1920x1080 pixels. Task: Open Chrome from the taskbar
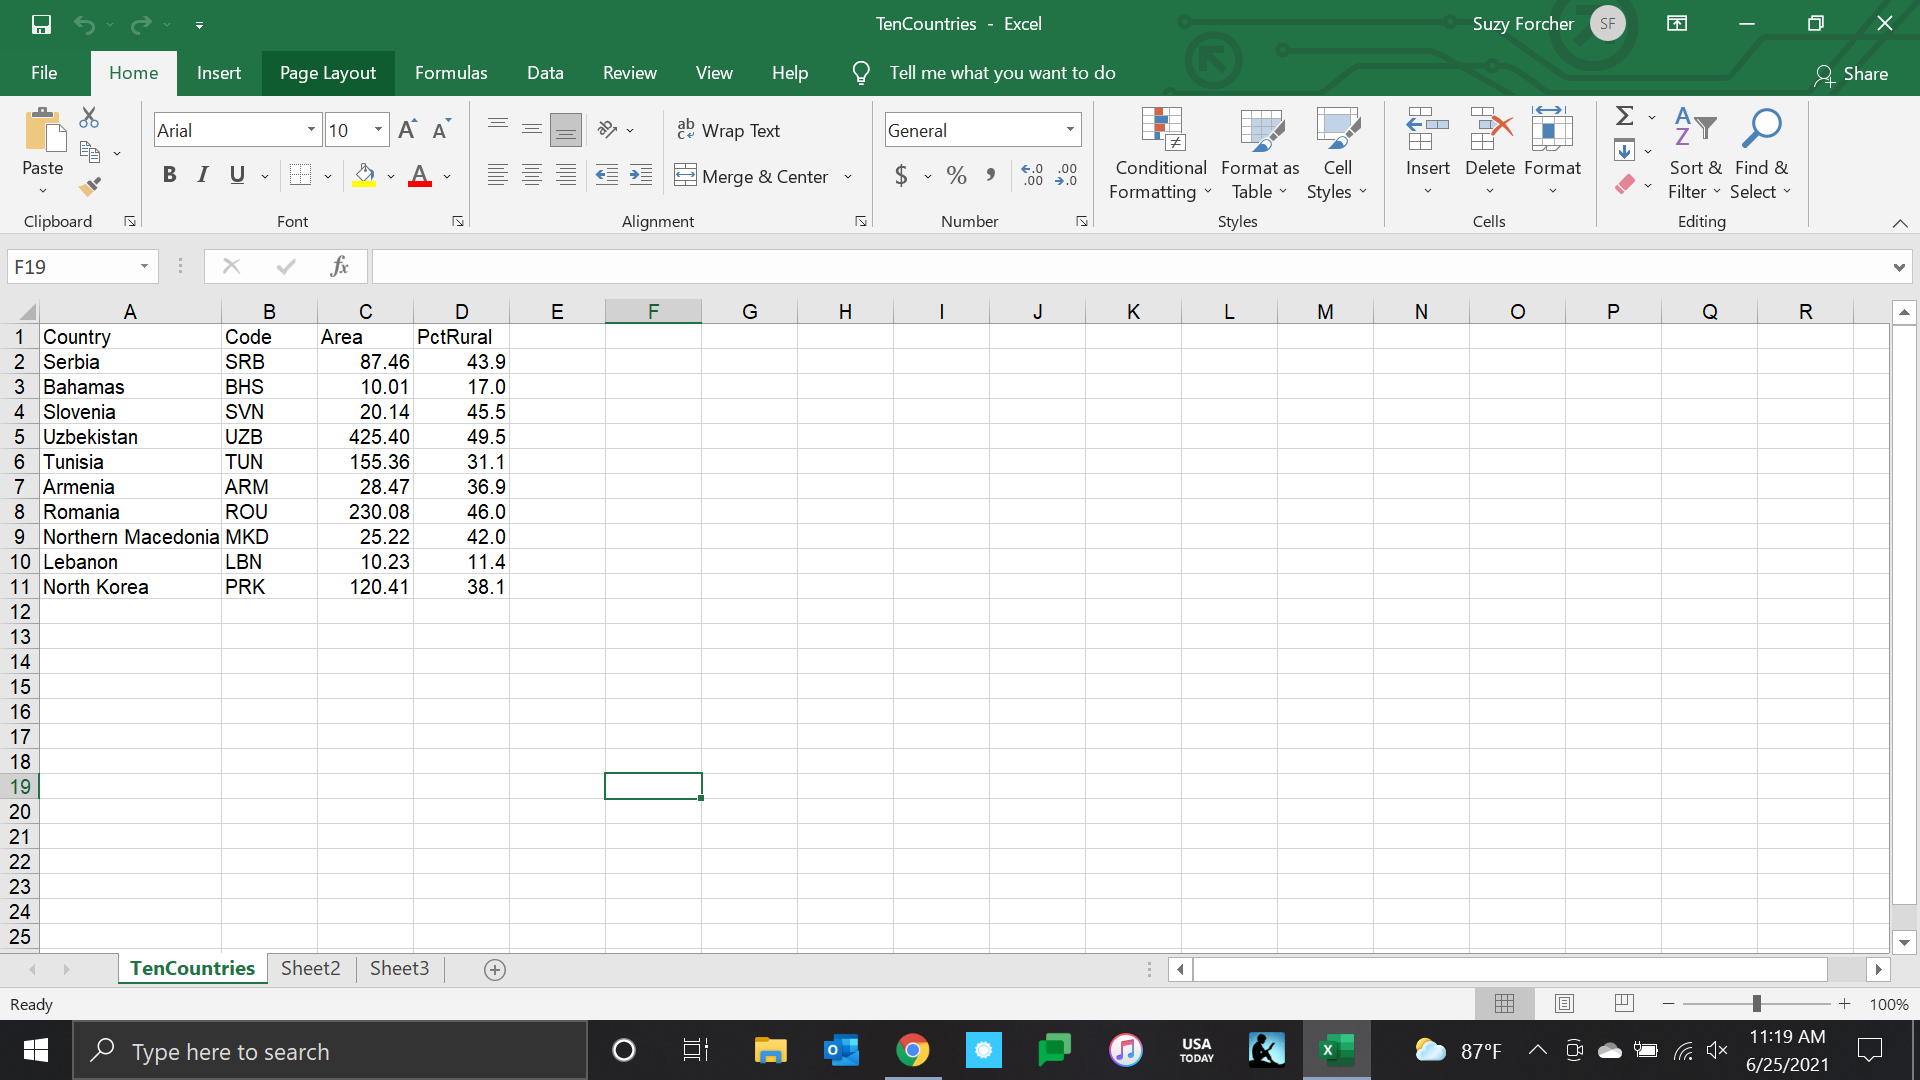tap(912, 1050)
